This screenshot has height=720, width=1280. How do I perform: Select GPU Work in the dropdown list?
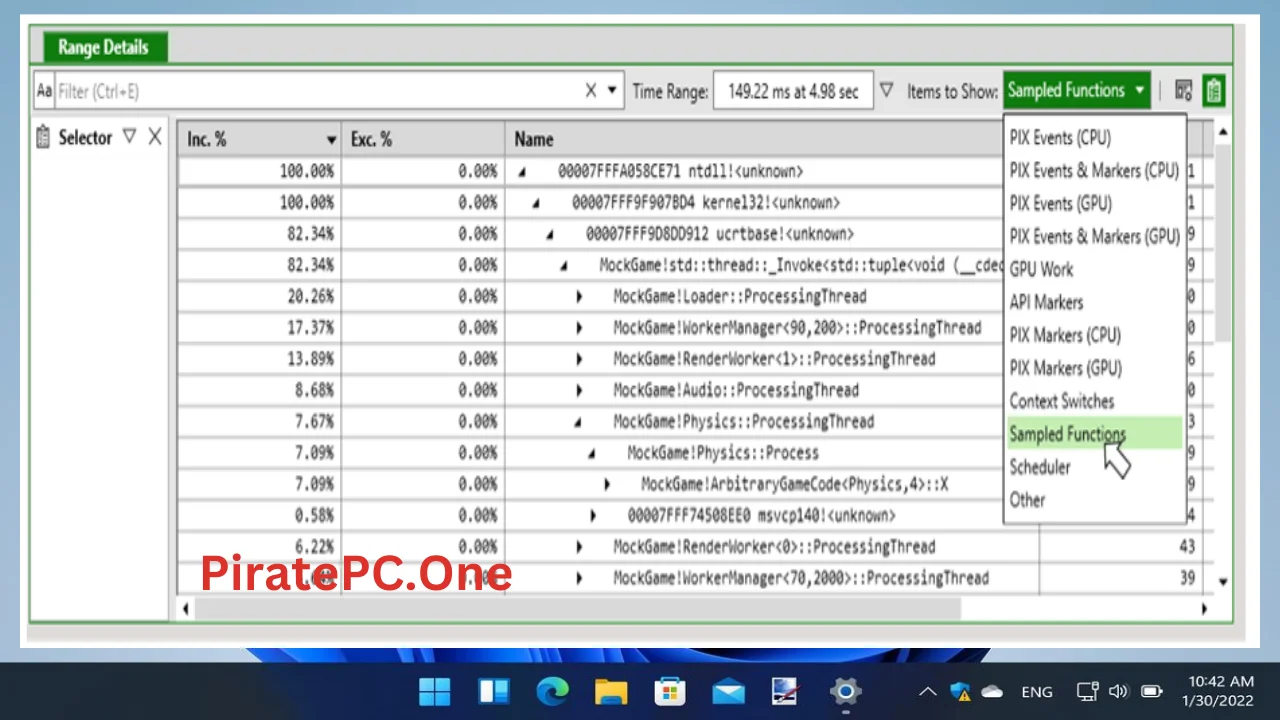point(1041,269)
